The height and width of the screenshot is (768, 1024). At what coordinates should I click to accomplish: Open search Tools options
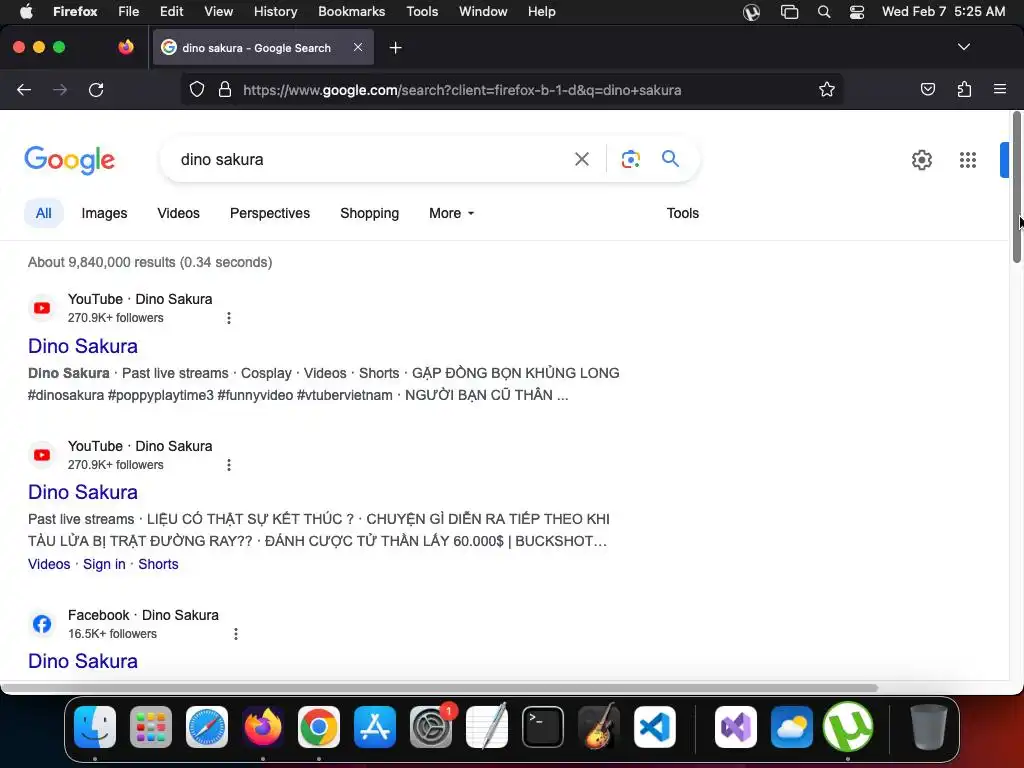tap(682, 214)
